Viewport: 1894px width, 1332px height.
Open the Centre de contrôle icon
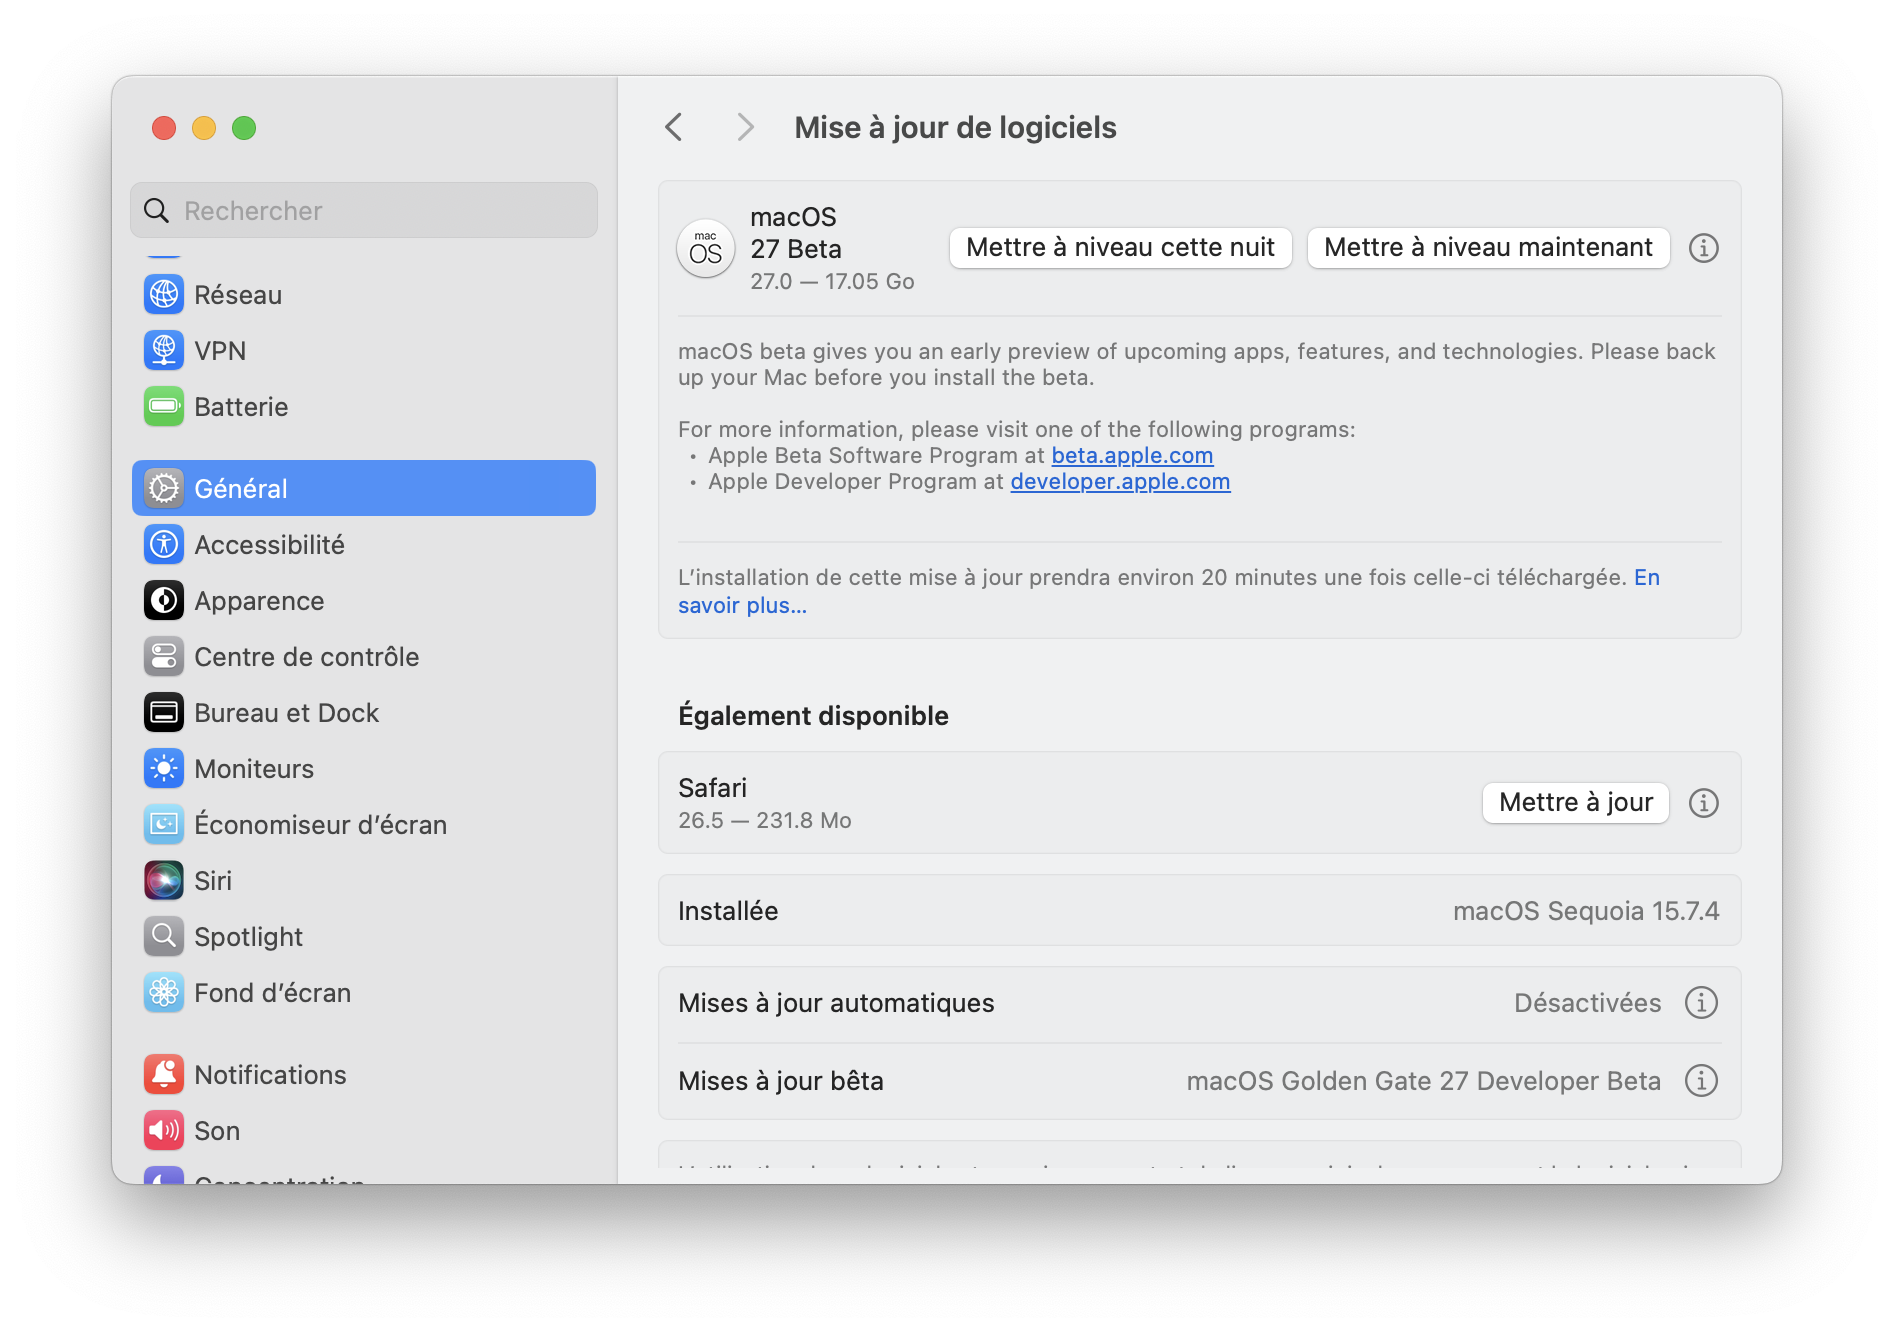tap(164, 657)
